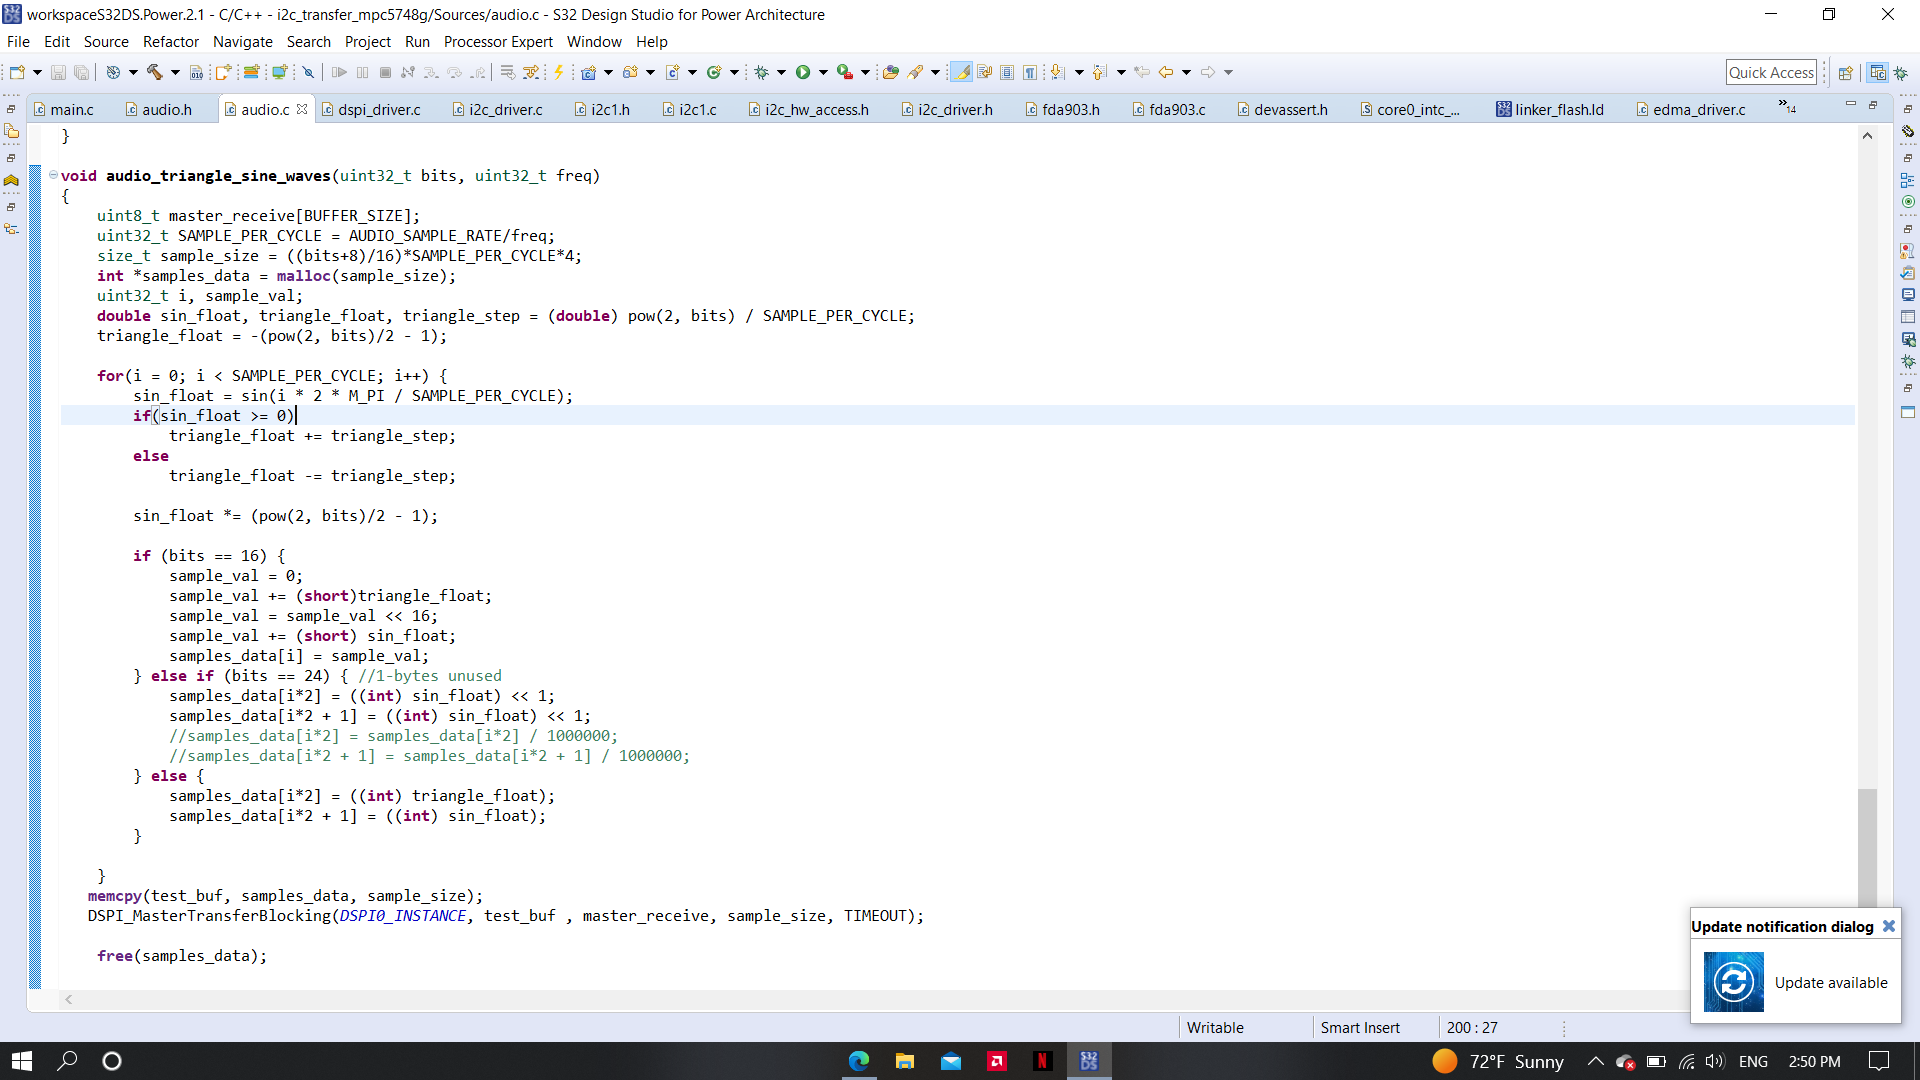Image resolution: width=1920 pixels, height=1080 pixels.
Task: Open Microsoft Edge from the taskbar
Action: click(x=858, y=1061)
